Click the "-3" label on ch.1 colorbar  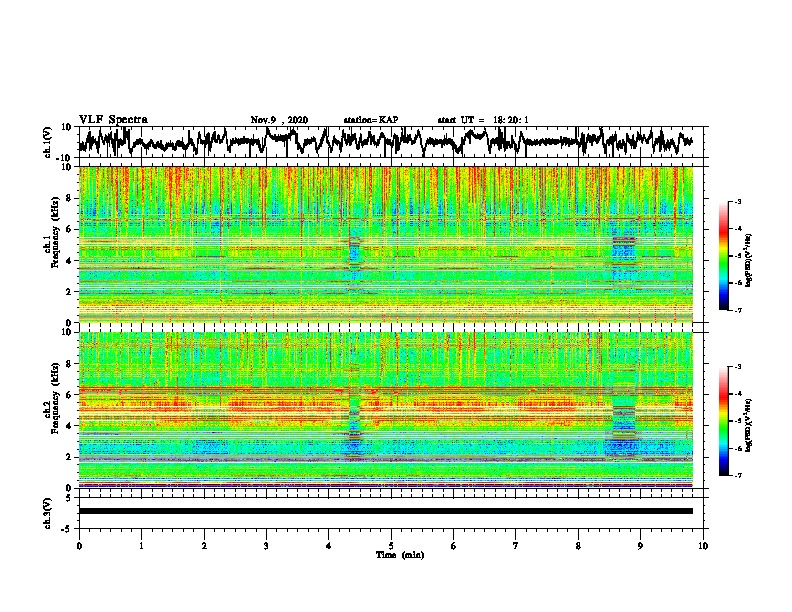(738, 202)
